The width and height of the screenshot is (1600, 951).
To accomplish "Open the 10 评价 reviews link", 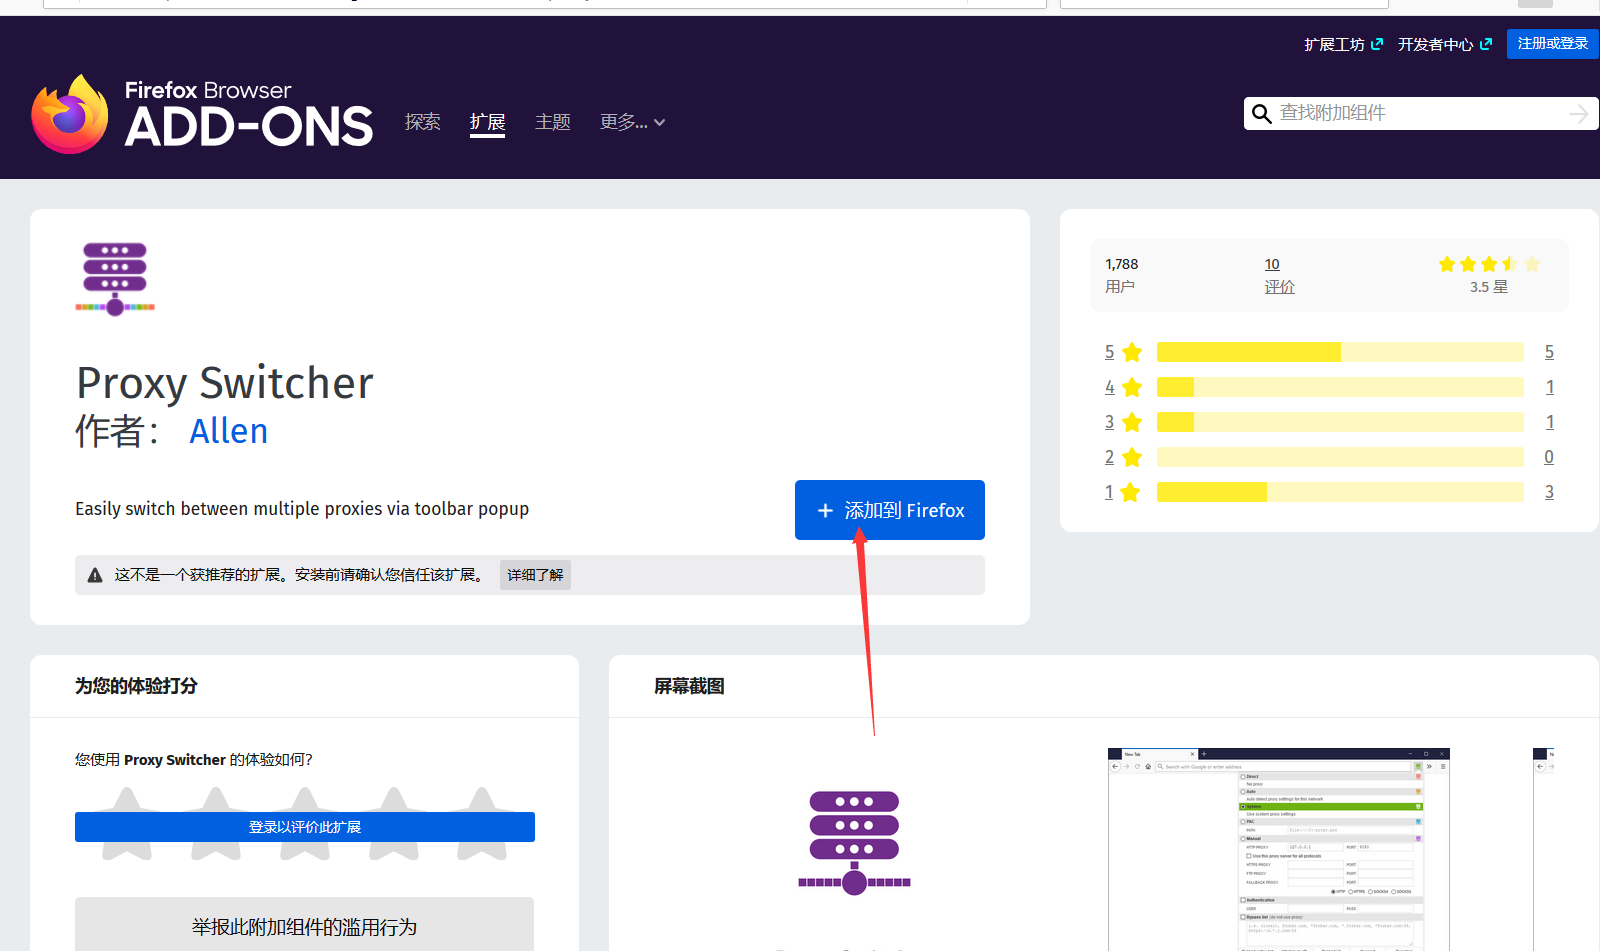I will coord(1279,275).
